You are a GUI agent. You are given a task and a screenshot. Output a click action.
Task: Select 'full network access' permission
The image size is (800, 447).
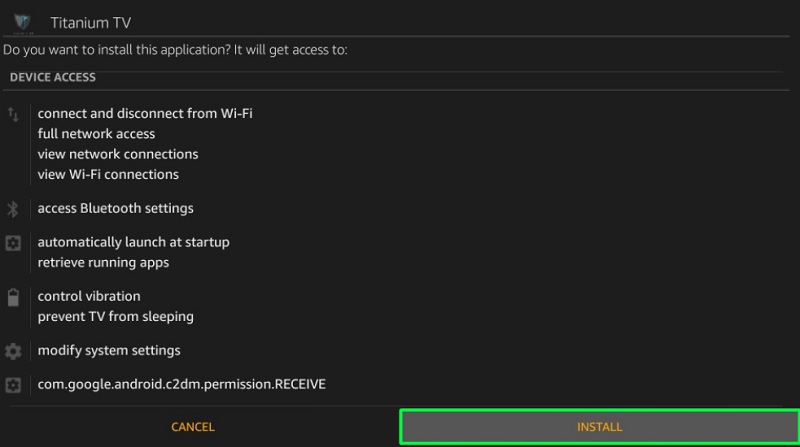[x=96, y=134]
